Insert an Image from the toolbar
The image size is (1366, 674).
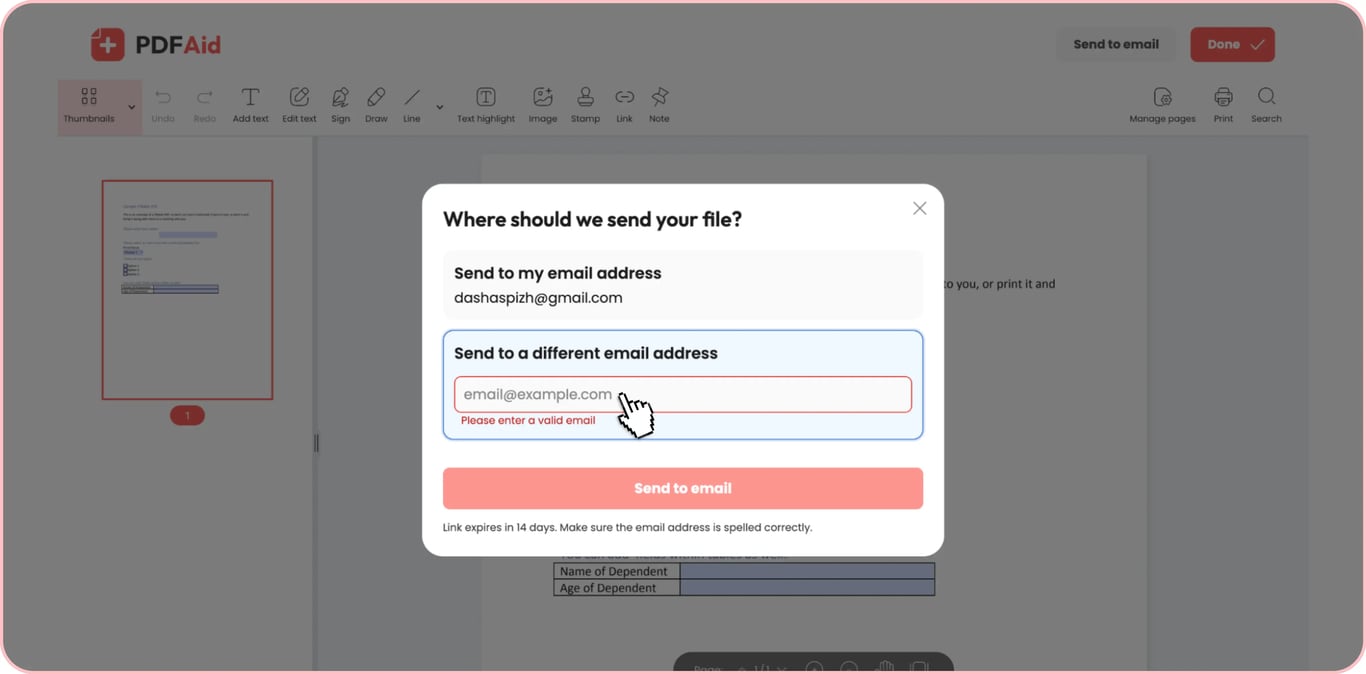coord(543,105)
